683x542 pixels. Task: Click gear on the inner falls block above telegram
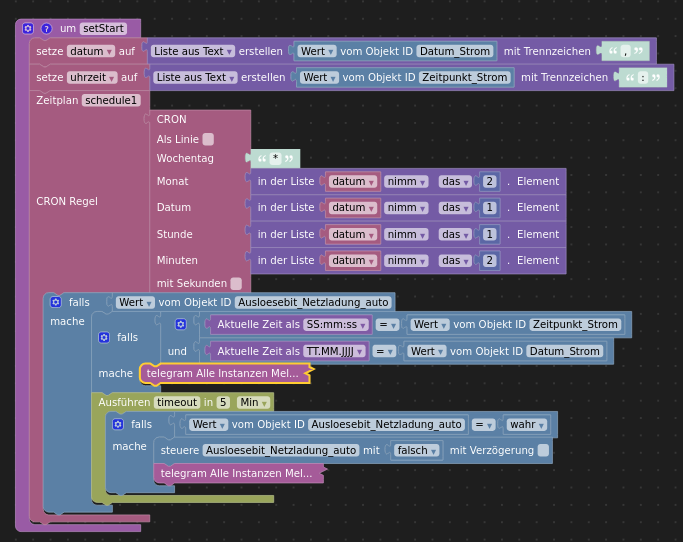click(104, 338)
